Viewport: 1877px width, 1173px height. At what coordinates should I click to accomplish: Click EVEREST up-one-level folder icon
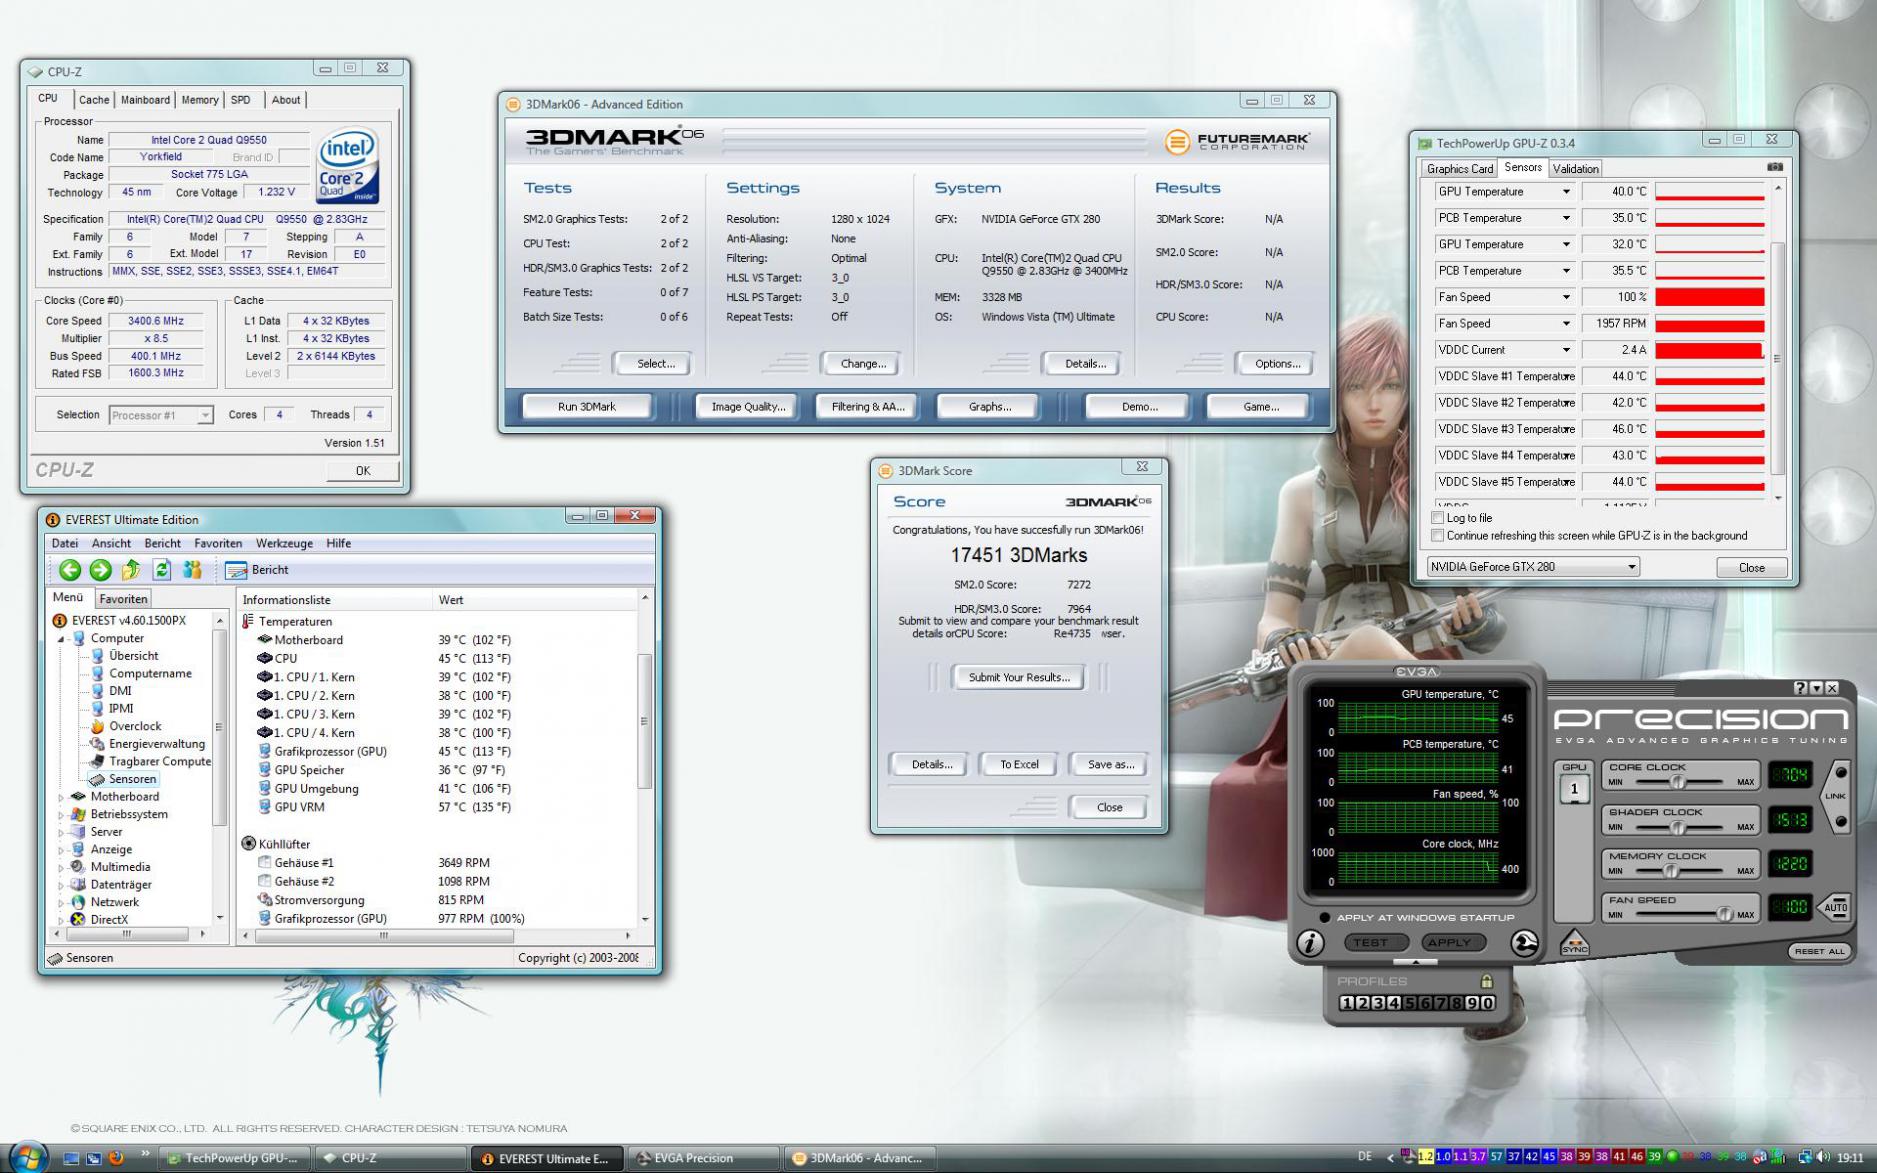click(131, 570)
